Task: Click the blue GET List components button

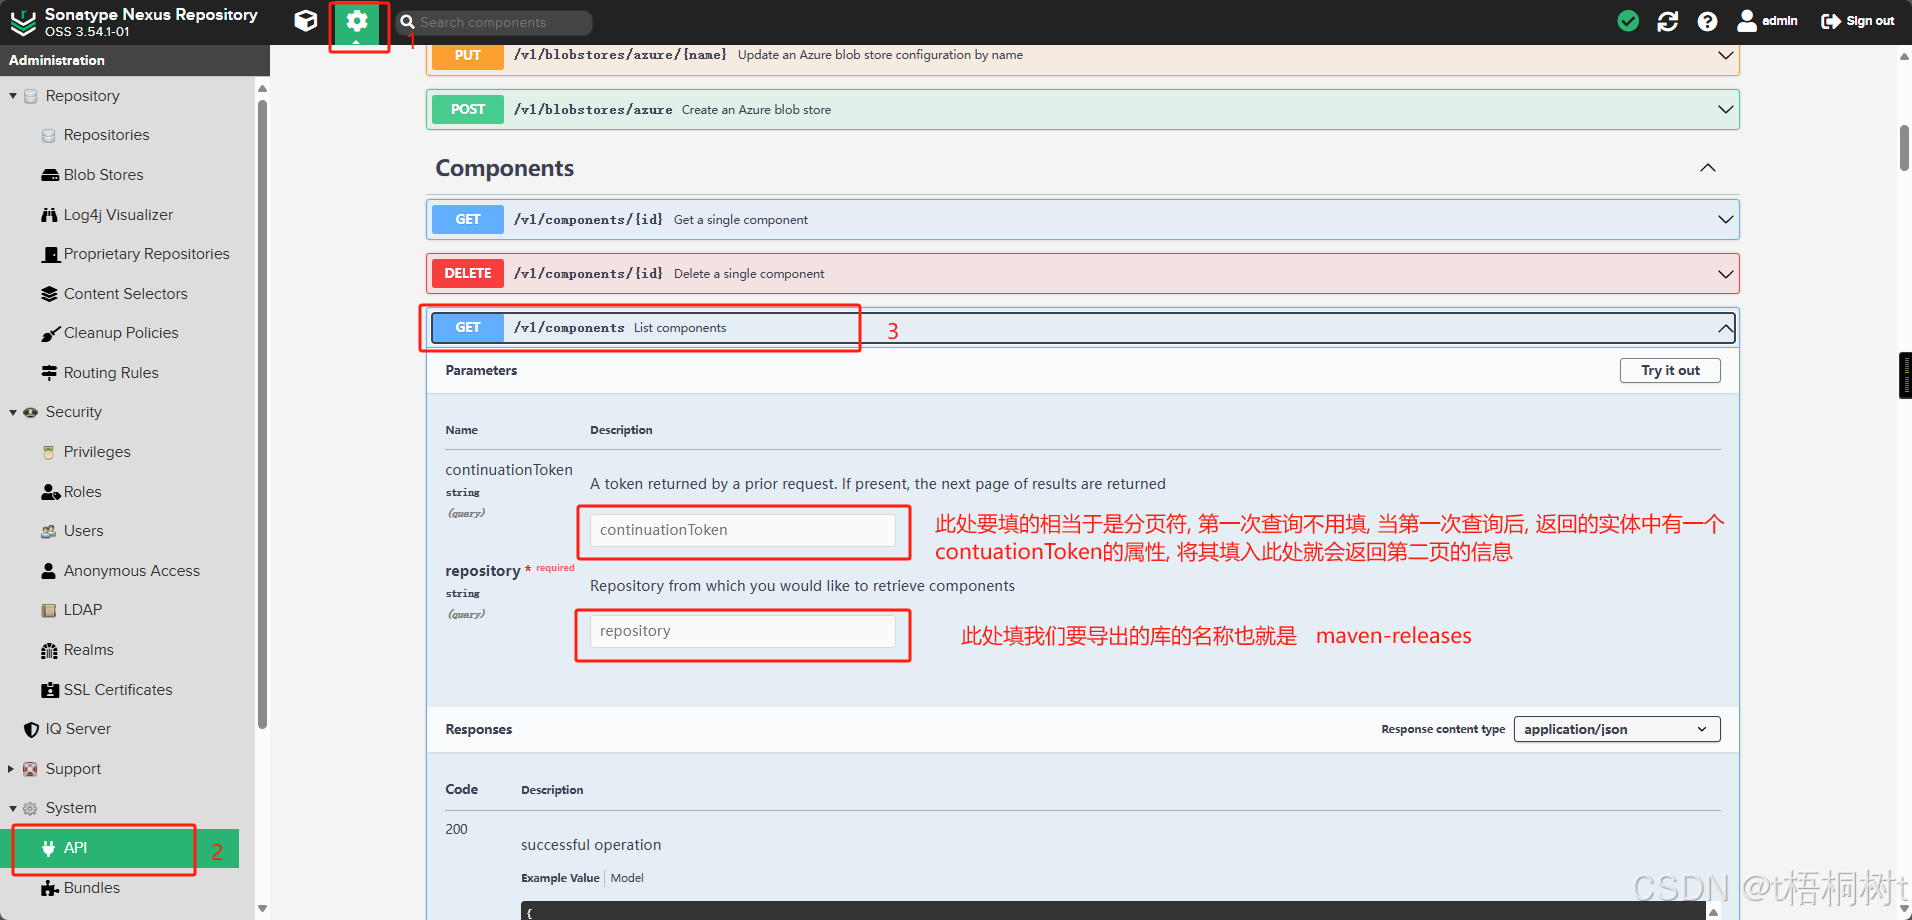Action: tap(468, 328)
